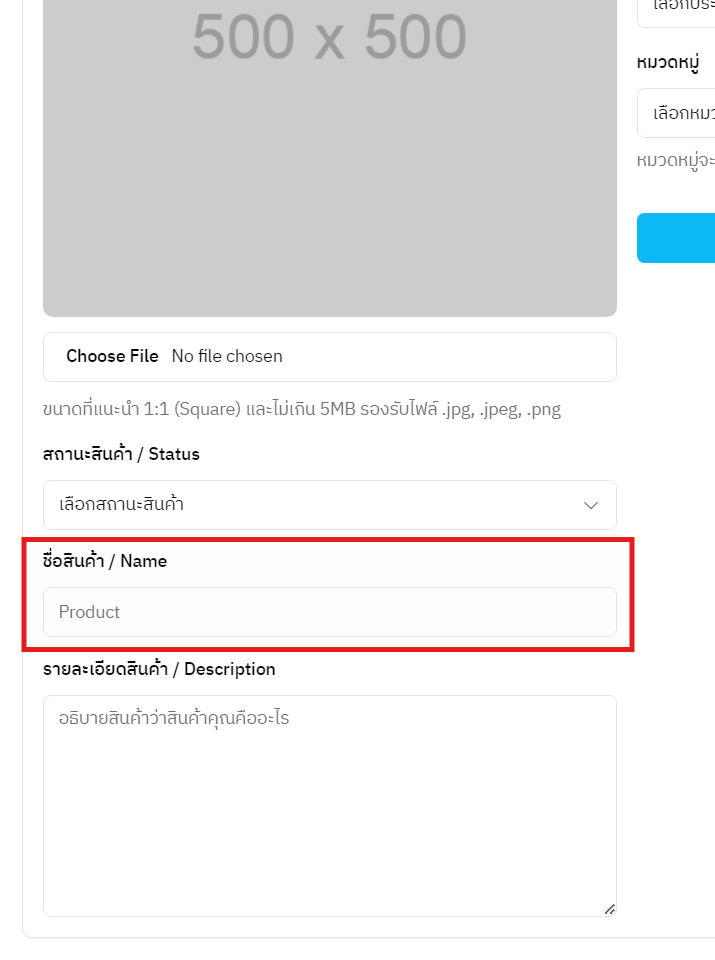The height and width of the screenshot is (960, 715).
Task: Select the เลือกสถานะสินค้า placeholder text
Action: [120, 505]
